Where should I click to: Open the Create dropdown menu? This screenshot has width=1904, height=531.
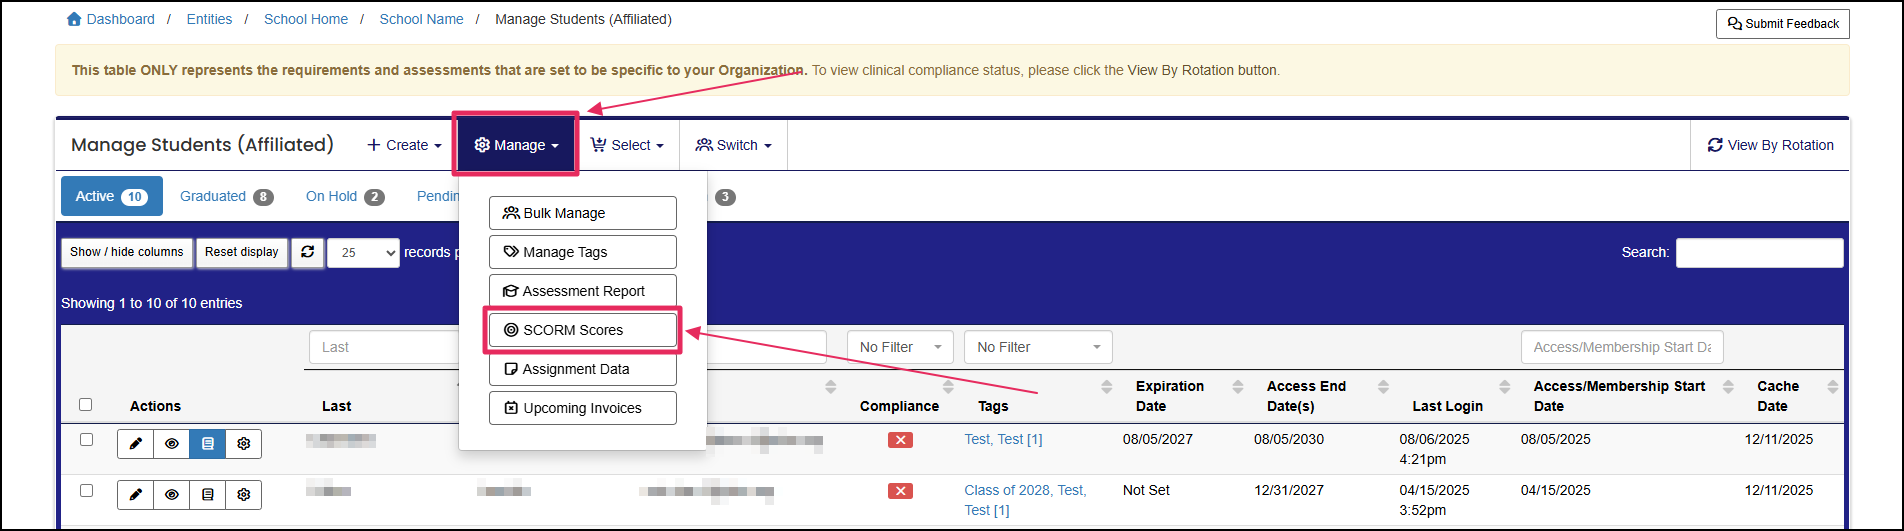pyautogui.click(x=404, y=145)
